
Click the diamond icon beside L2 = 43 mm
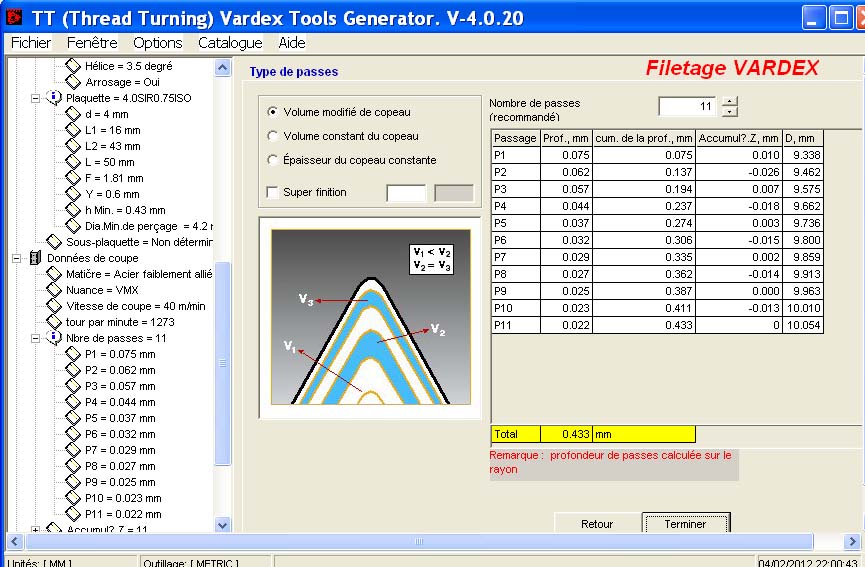coord(73,146)
